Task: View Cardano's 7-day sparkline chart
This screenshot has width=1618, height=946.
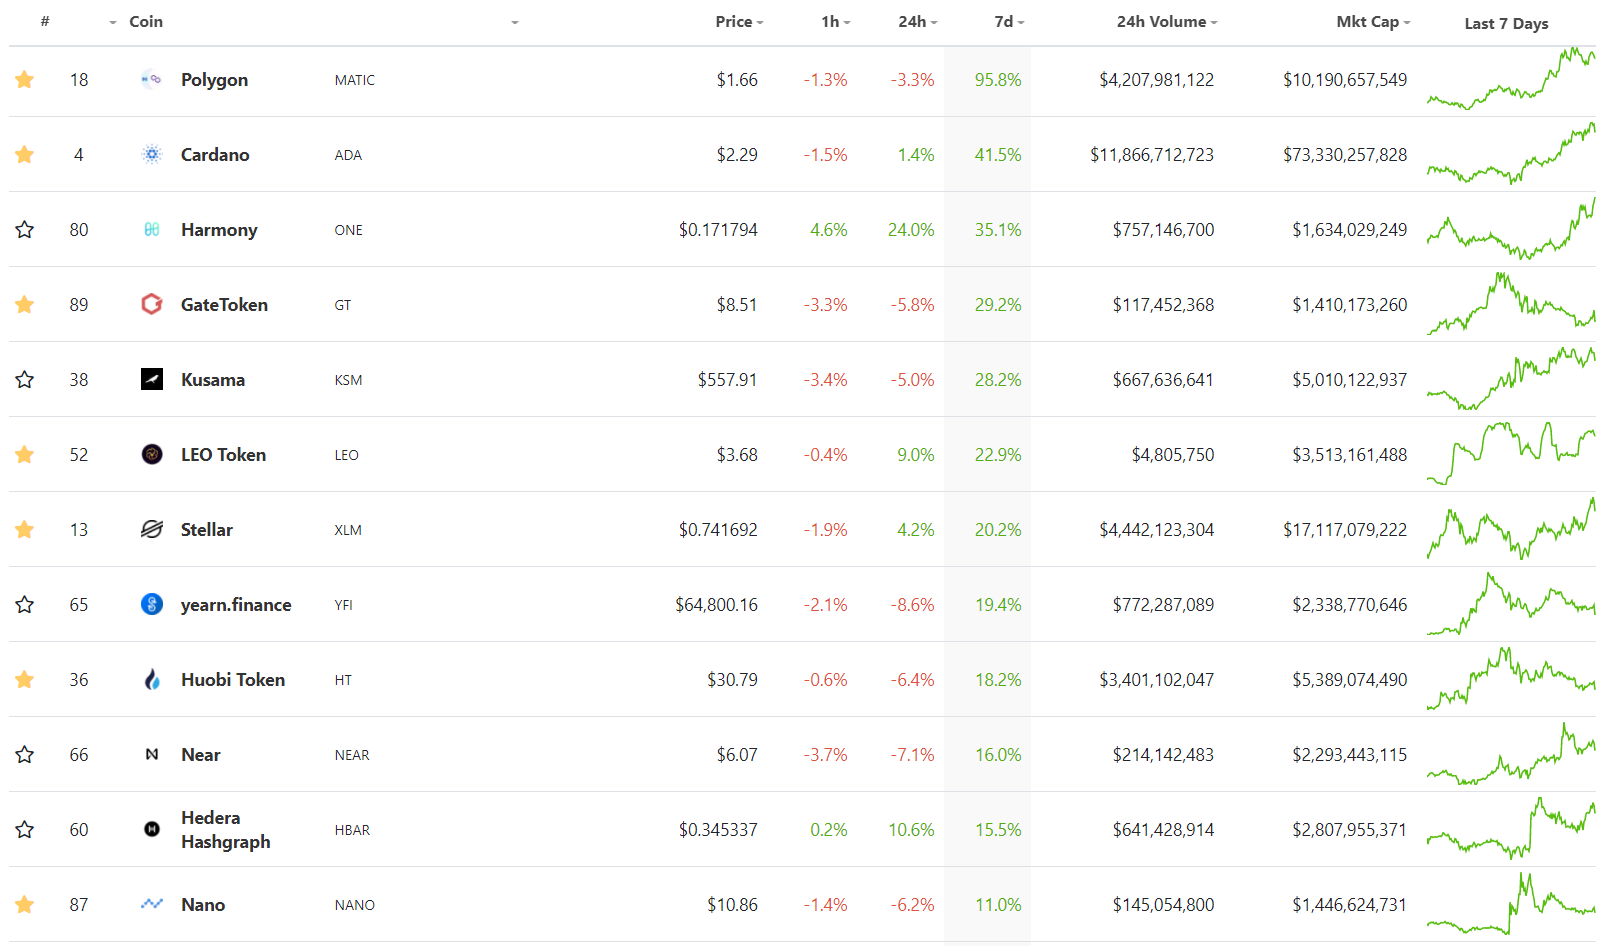Action: (1511, 153)
